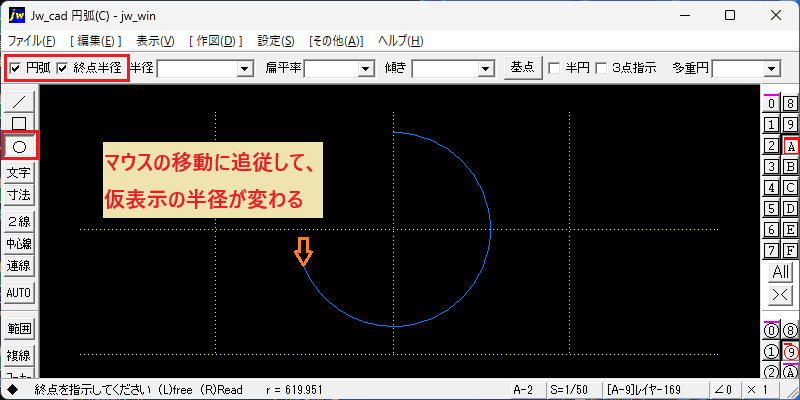
Task: Select the 複線 offset line tool
Action: pyautogui.click(x=19, y=355)
